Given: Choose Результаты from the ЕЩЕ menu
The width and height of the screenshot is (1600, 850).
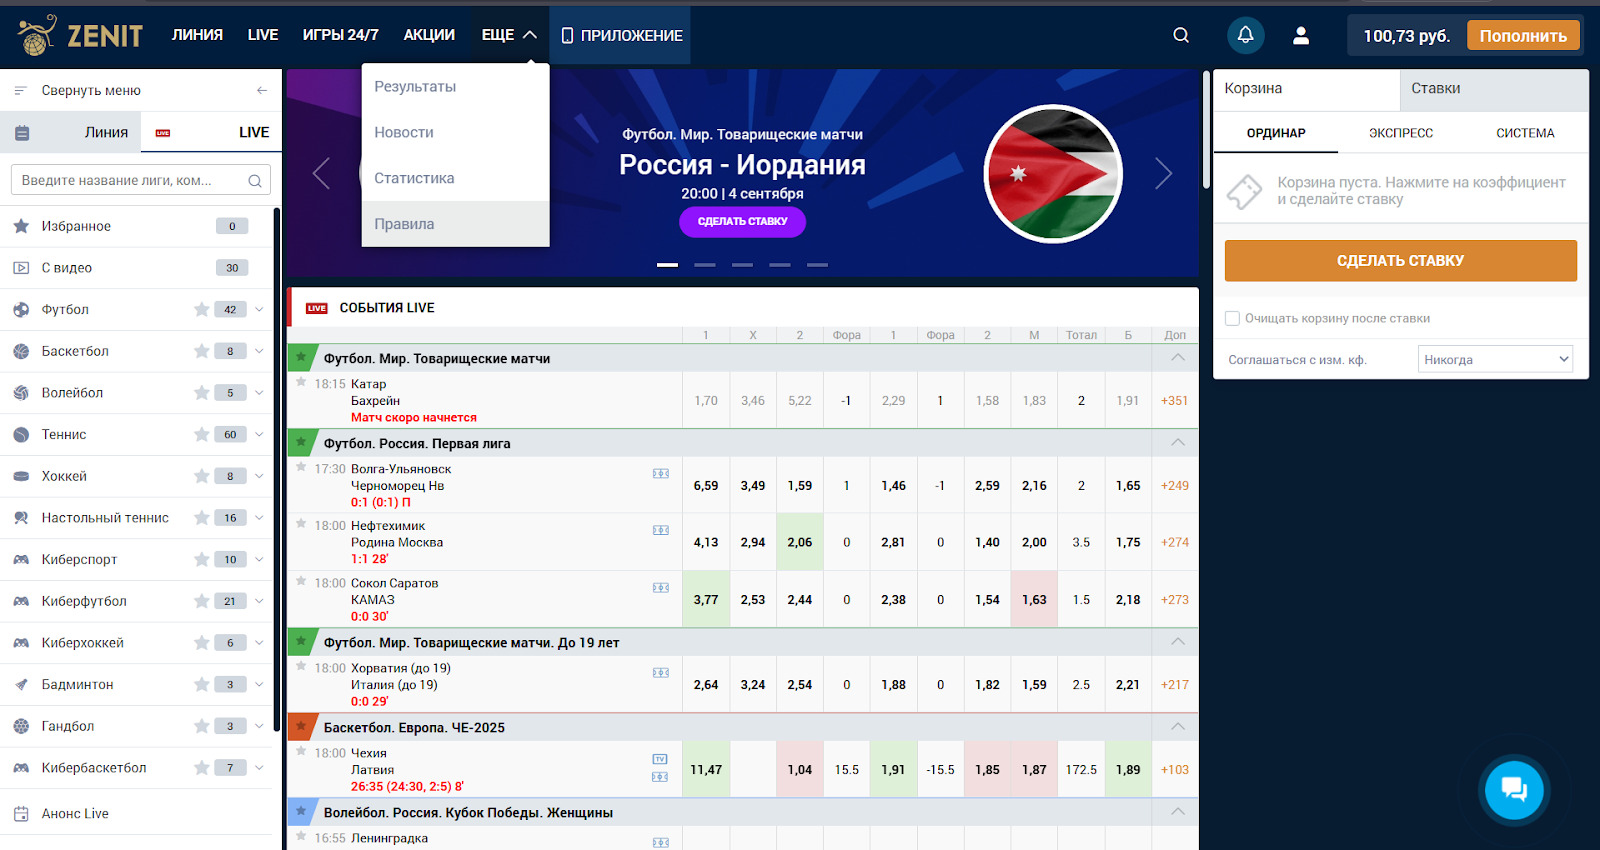Looking at the screenshot, I should pos(455,87).
